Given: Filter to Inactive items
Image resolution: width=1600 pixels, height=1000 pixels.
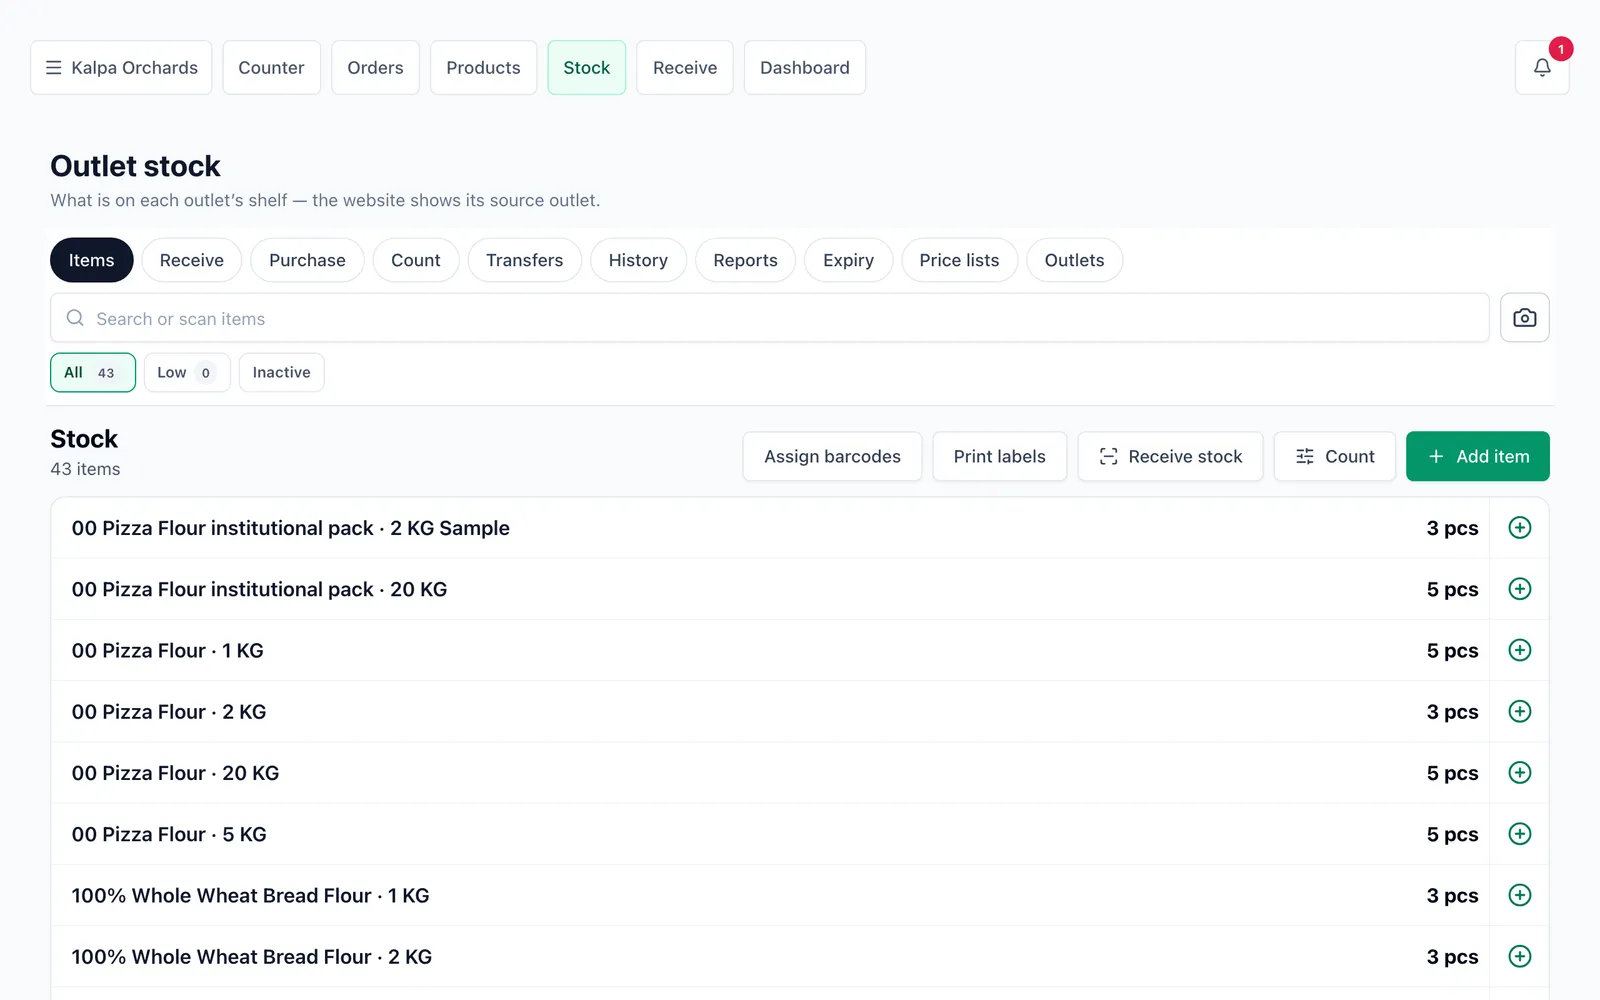Looking at the screenshot, I should click(281, 373).
